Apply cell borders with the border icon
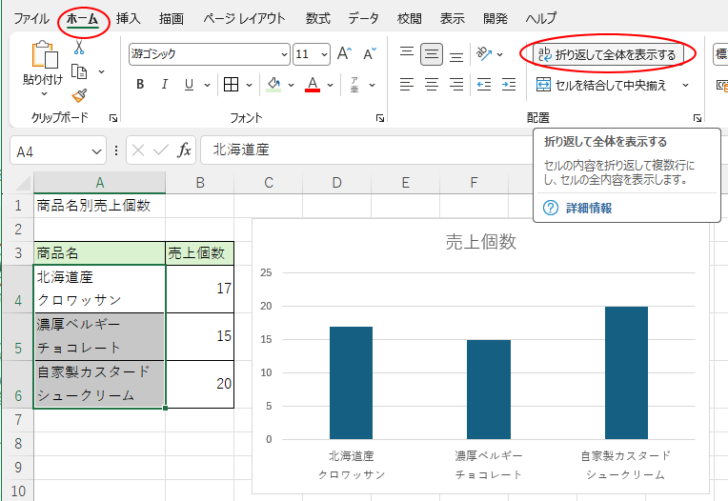This screenshot has height=501, width=728. click(231, 85)
